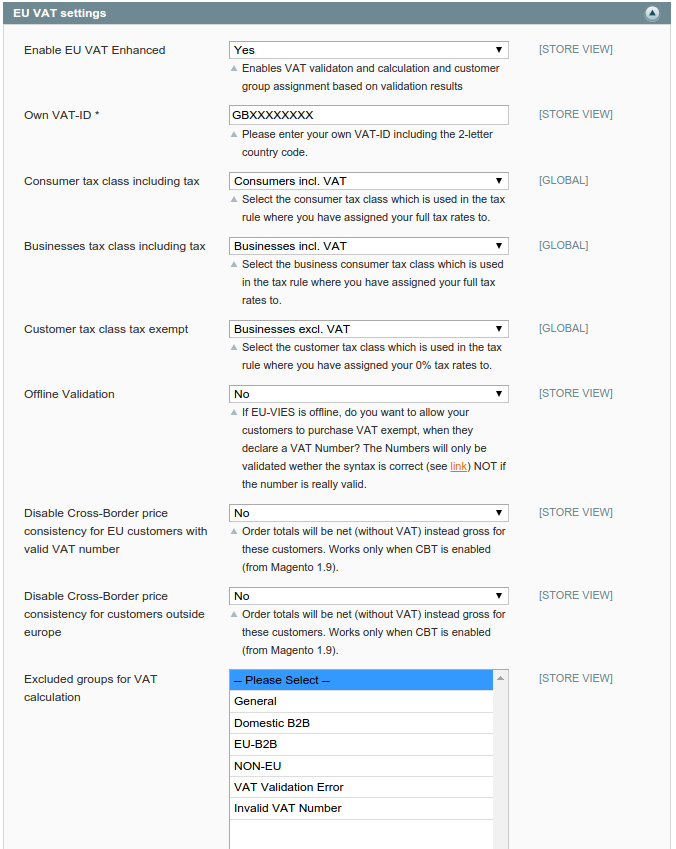Select Invalid VAT Number group
676x849 pixels.
click(x=360, y=808)
